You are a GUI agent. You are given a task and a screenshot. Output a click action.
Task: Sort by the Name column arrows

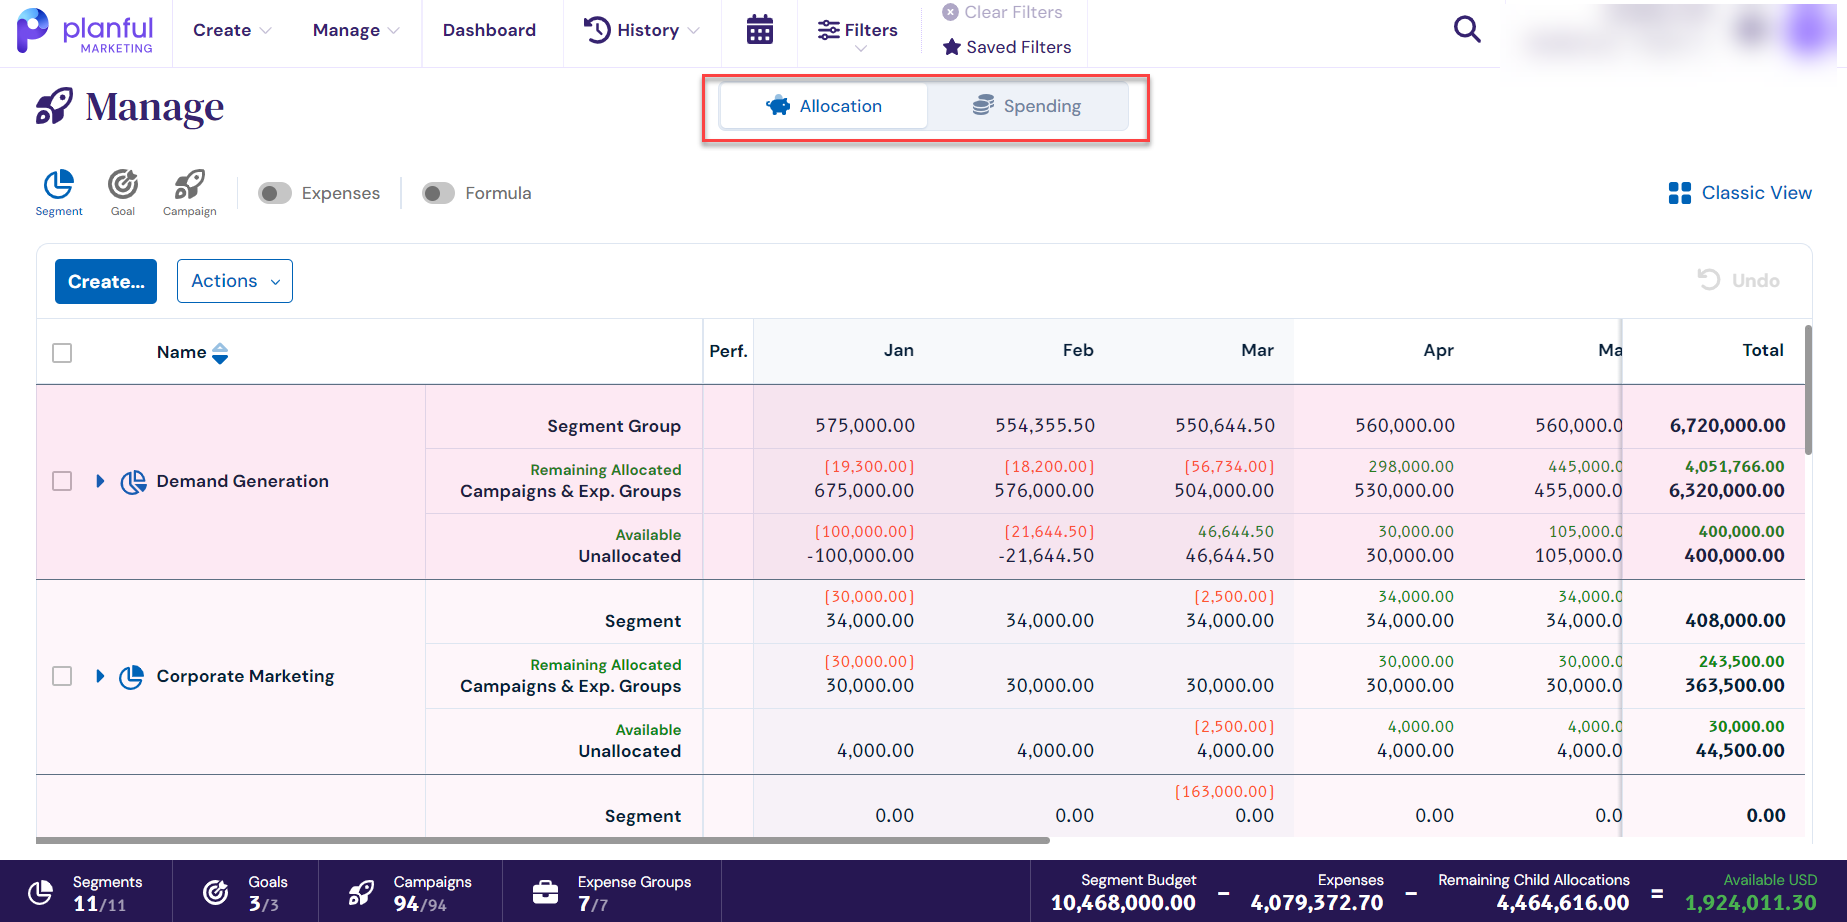tap(220, 353)
